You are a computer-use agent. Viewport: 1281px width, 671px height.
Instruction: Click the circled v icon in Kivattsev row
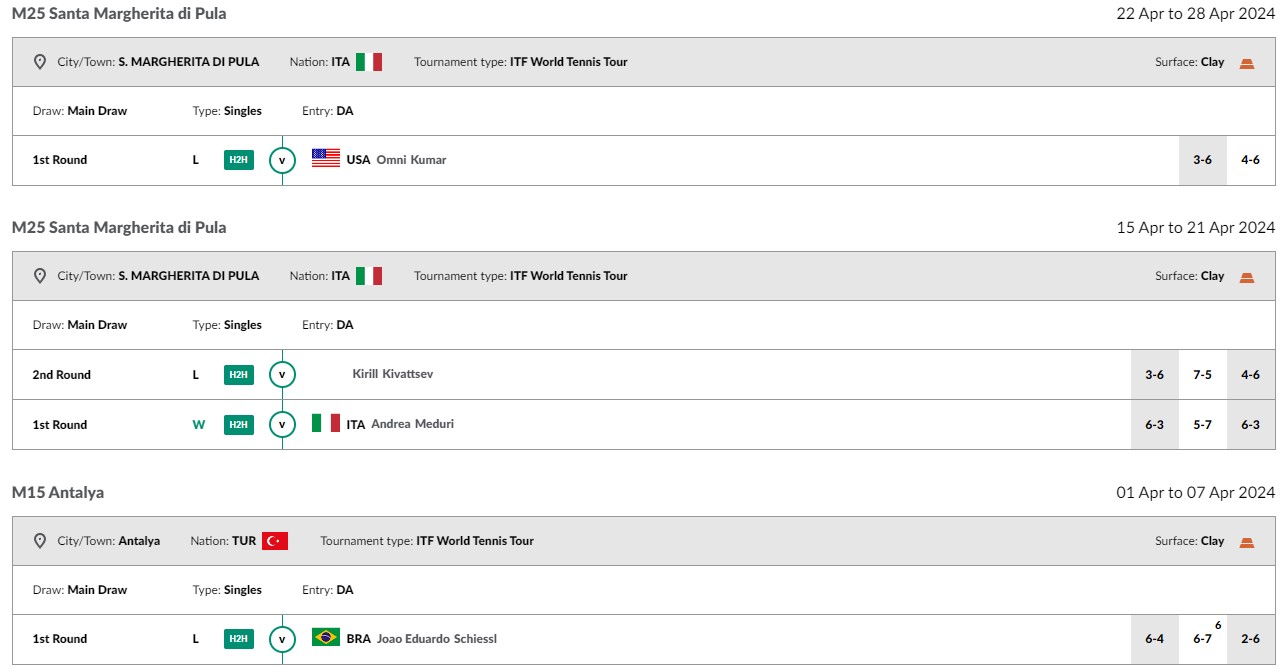click(x=282, y=375)
